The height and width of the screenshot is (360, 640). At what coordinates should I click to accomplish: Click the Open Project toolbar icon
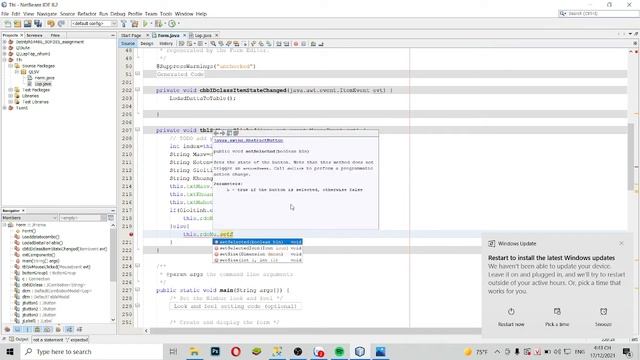click(x=27, y=24)
